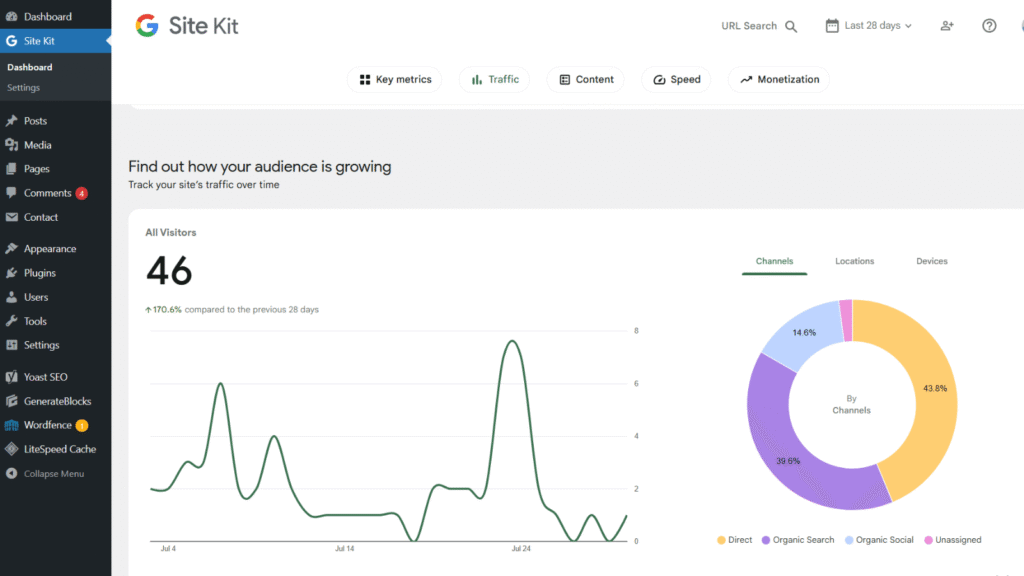Click the Wordfence notification badge

click(82, 426)
